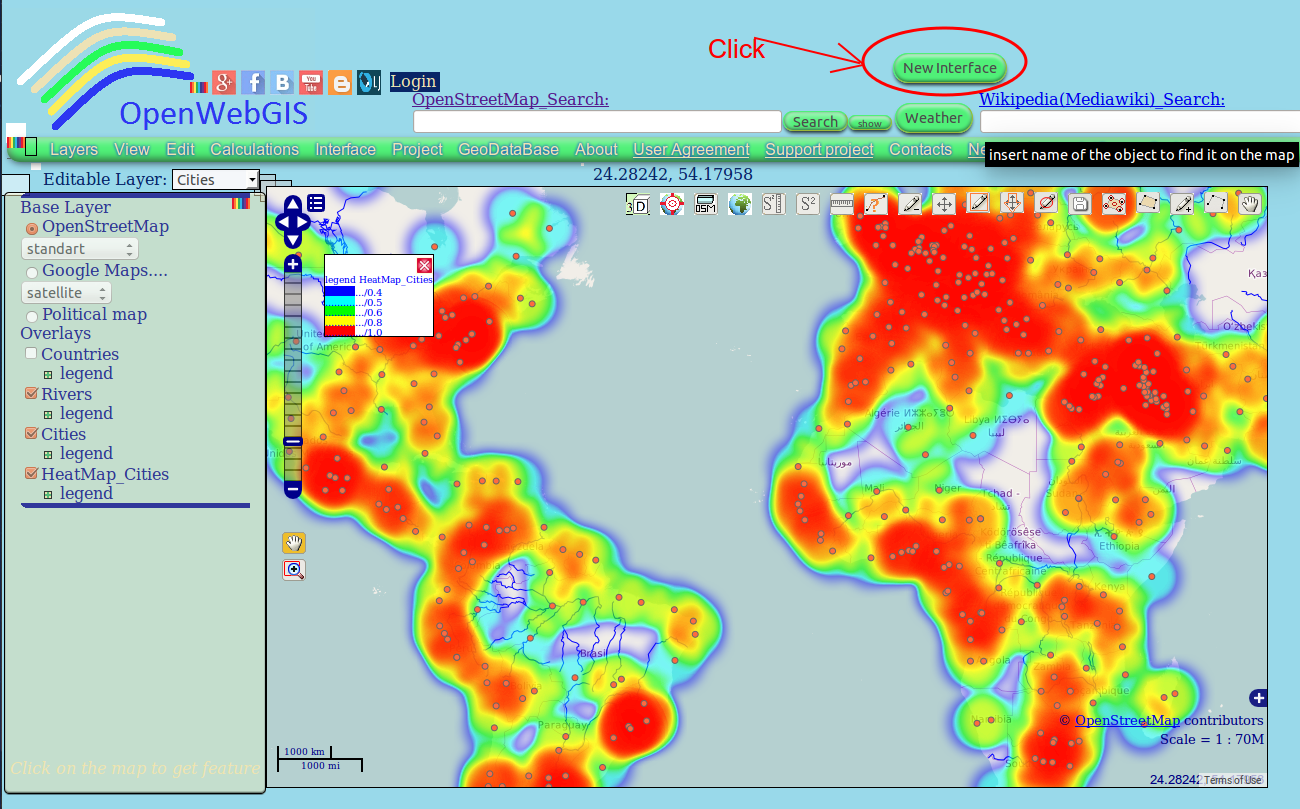Activate the hand pan tool on the toolbar
This screenshot has height=809, width=1300.
click(1249, 203)
